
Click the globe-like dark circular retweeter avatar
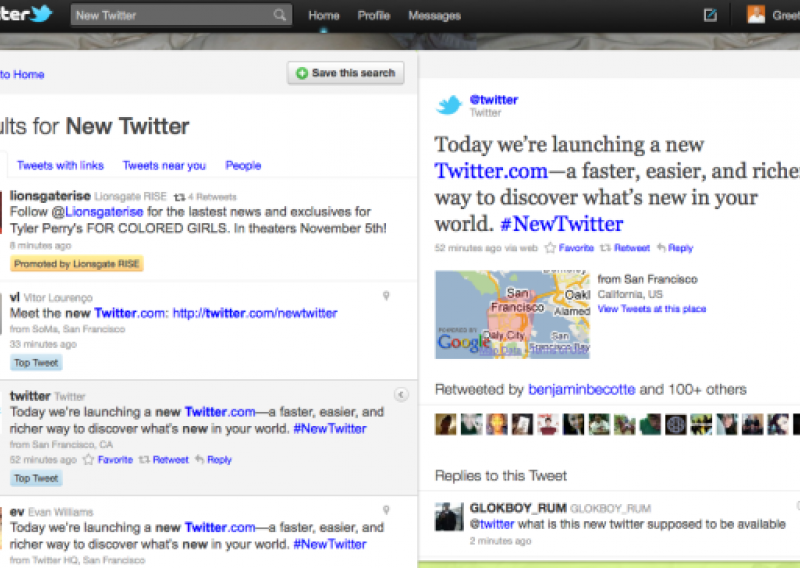click(x=676, y=424)
